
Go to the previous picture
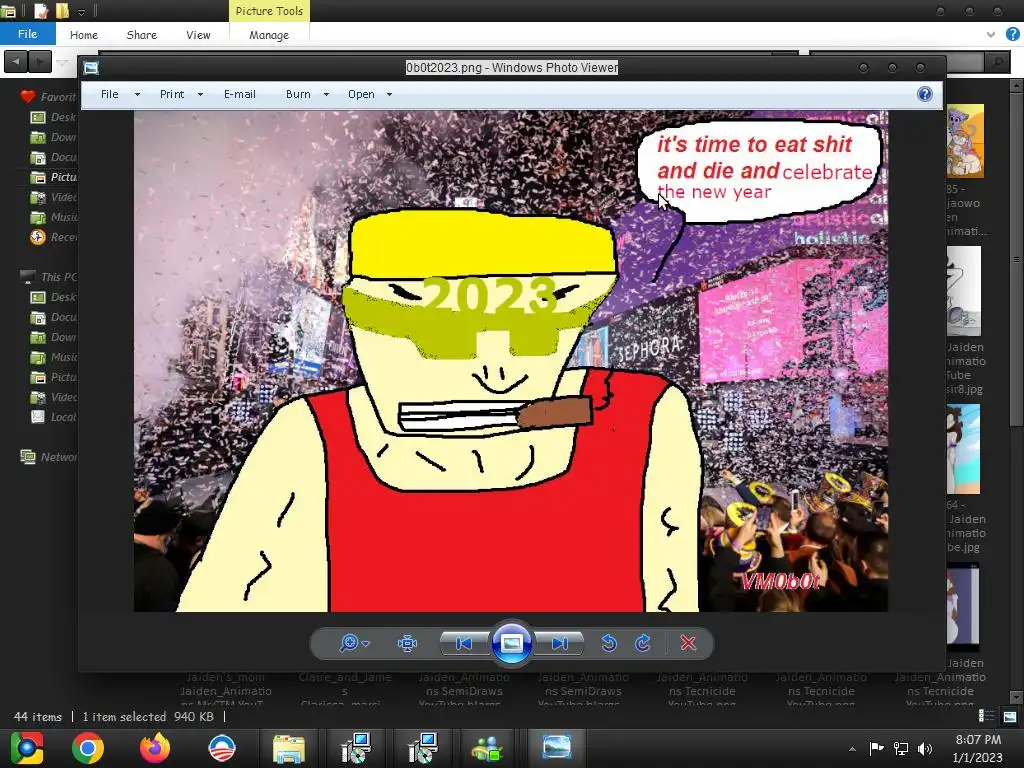464,643
